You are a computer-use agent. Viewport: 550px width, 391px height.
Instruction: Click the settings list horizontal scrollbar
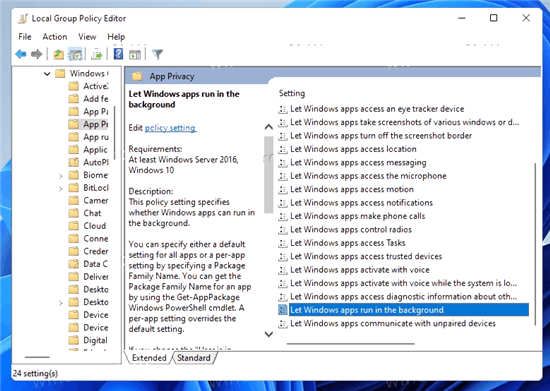351,344
